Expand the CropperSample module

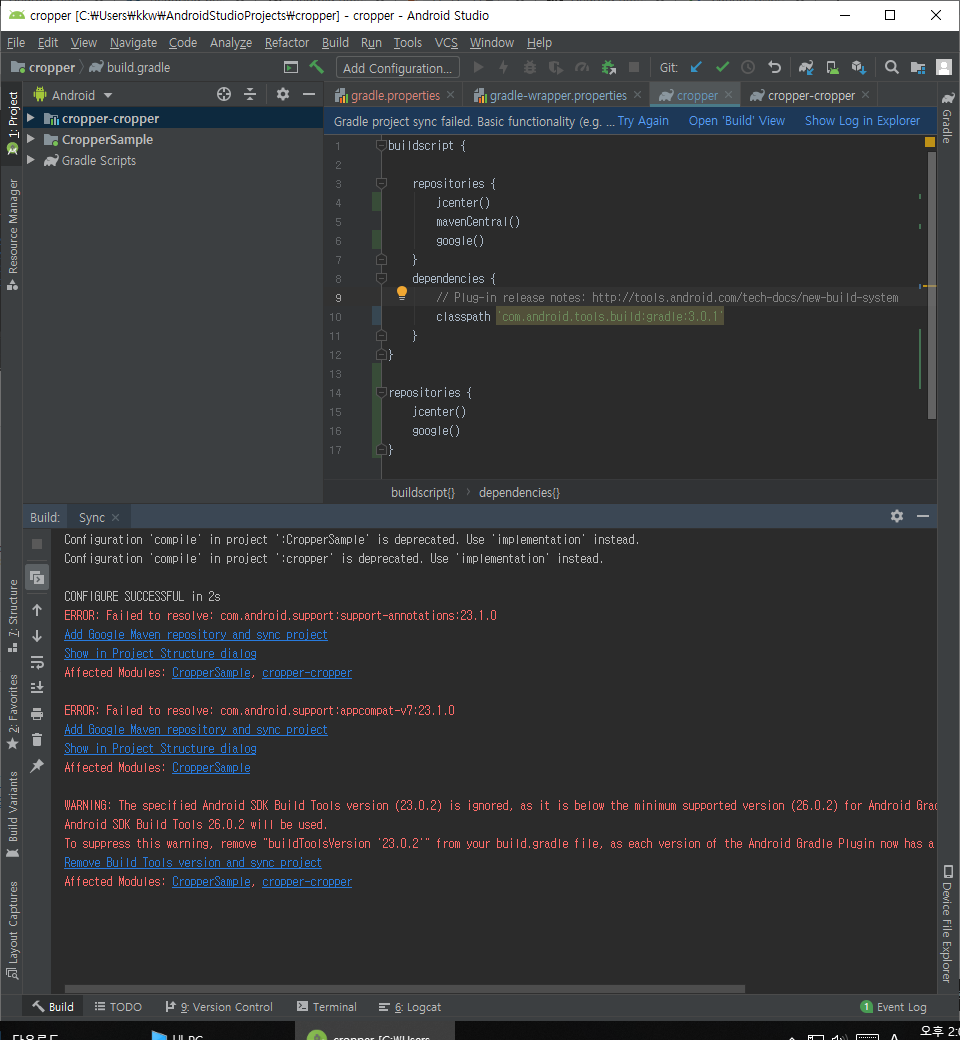pos(31,139)
